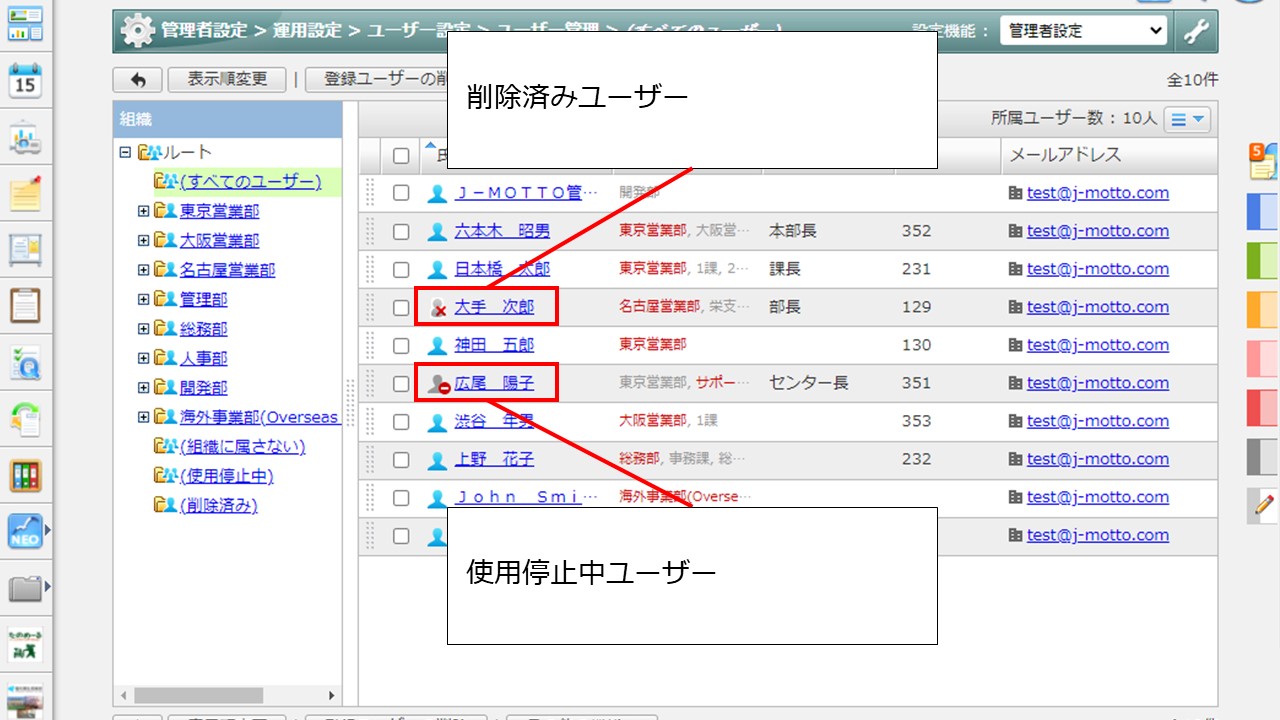The width and height of the screenshot is (1280, 720).
Task: Expand the 人事部 organization node
Action: pos(143,358)
